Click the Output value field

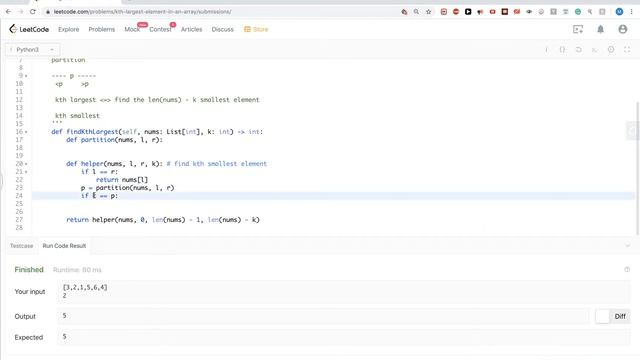click(322, 316)
